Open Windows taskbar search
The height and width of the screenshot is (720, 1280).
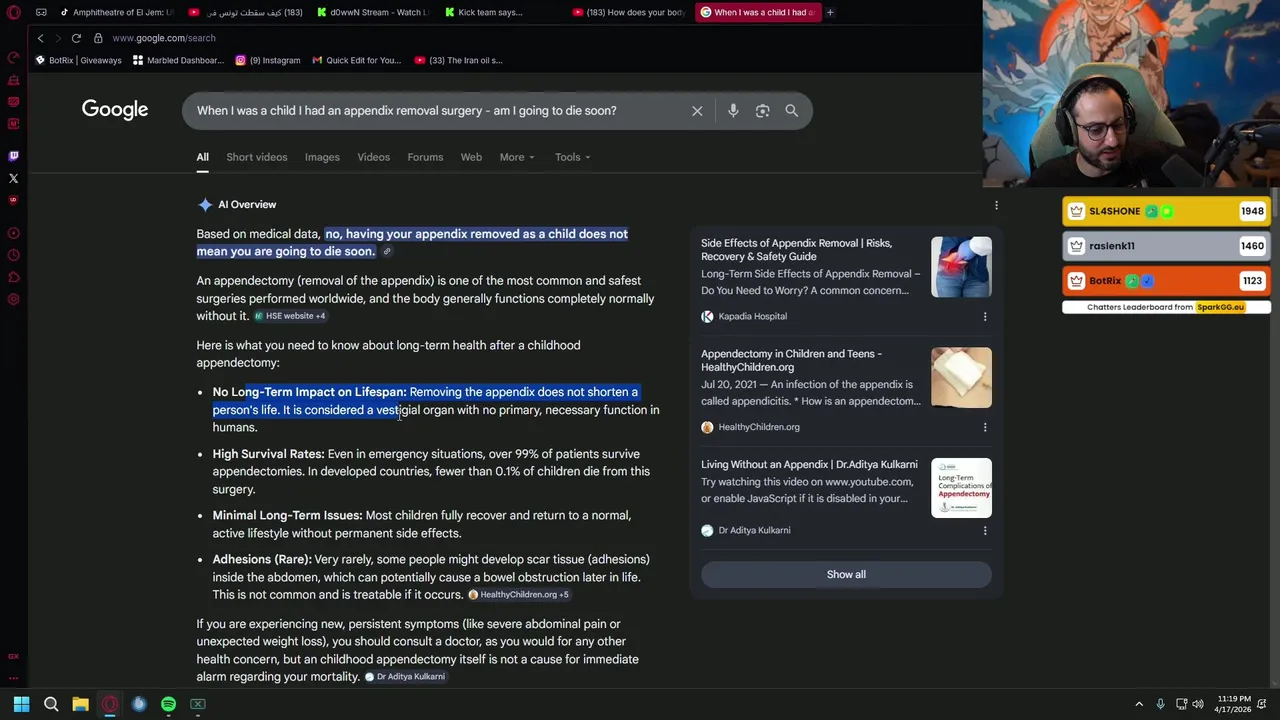coord(51,704)
